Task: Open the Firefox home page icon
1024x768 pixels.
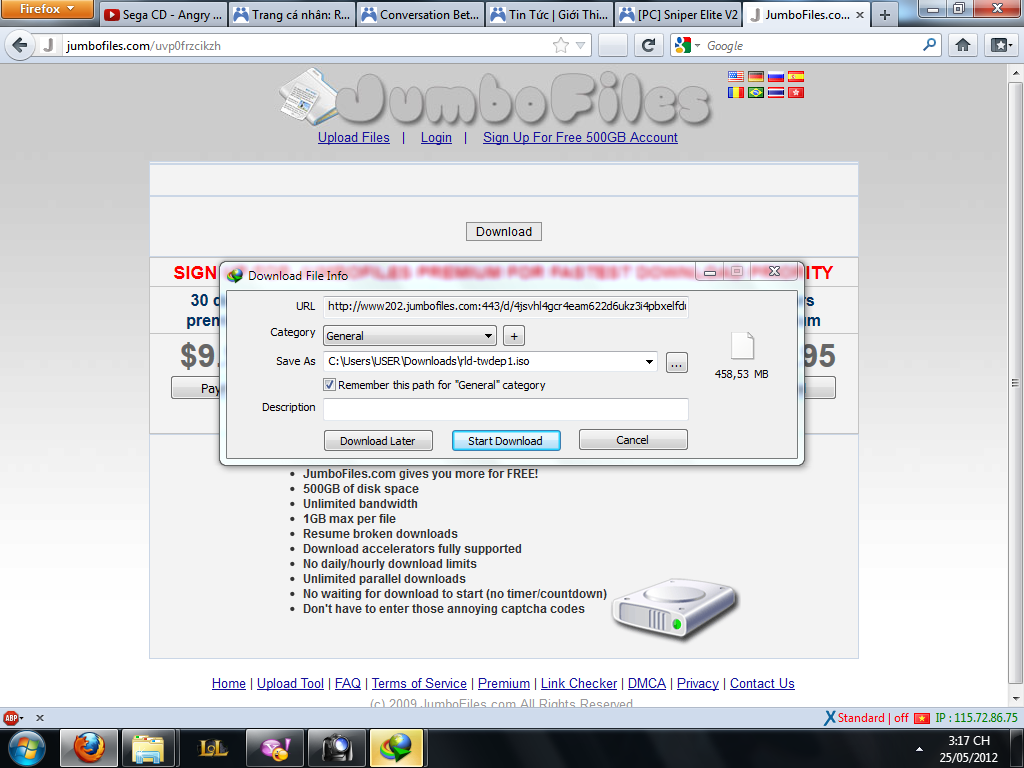Action: click(963, 45)
